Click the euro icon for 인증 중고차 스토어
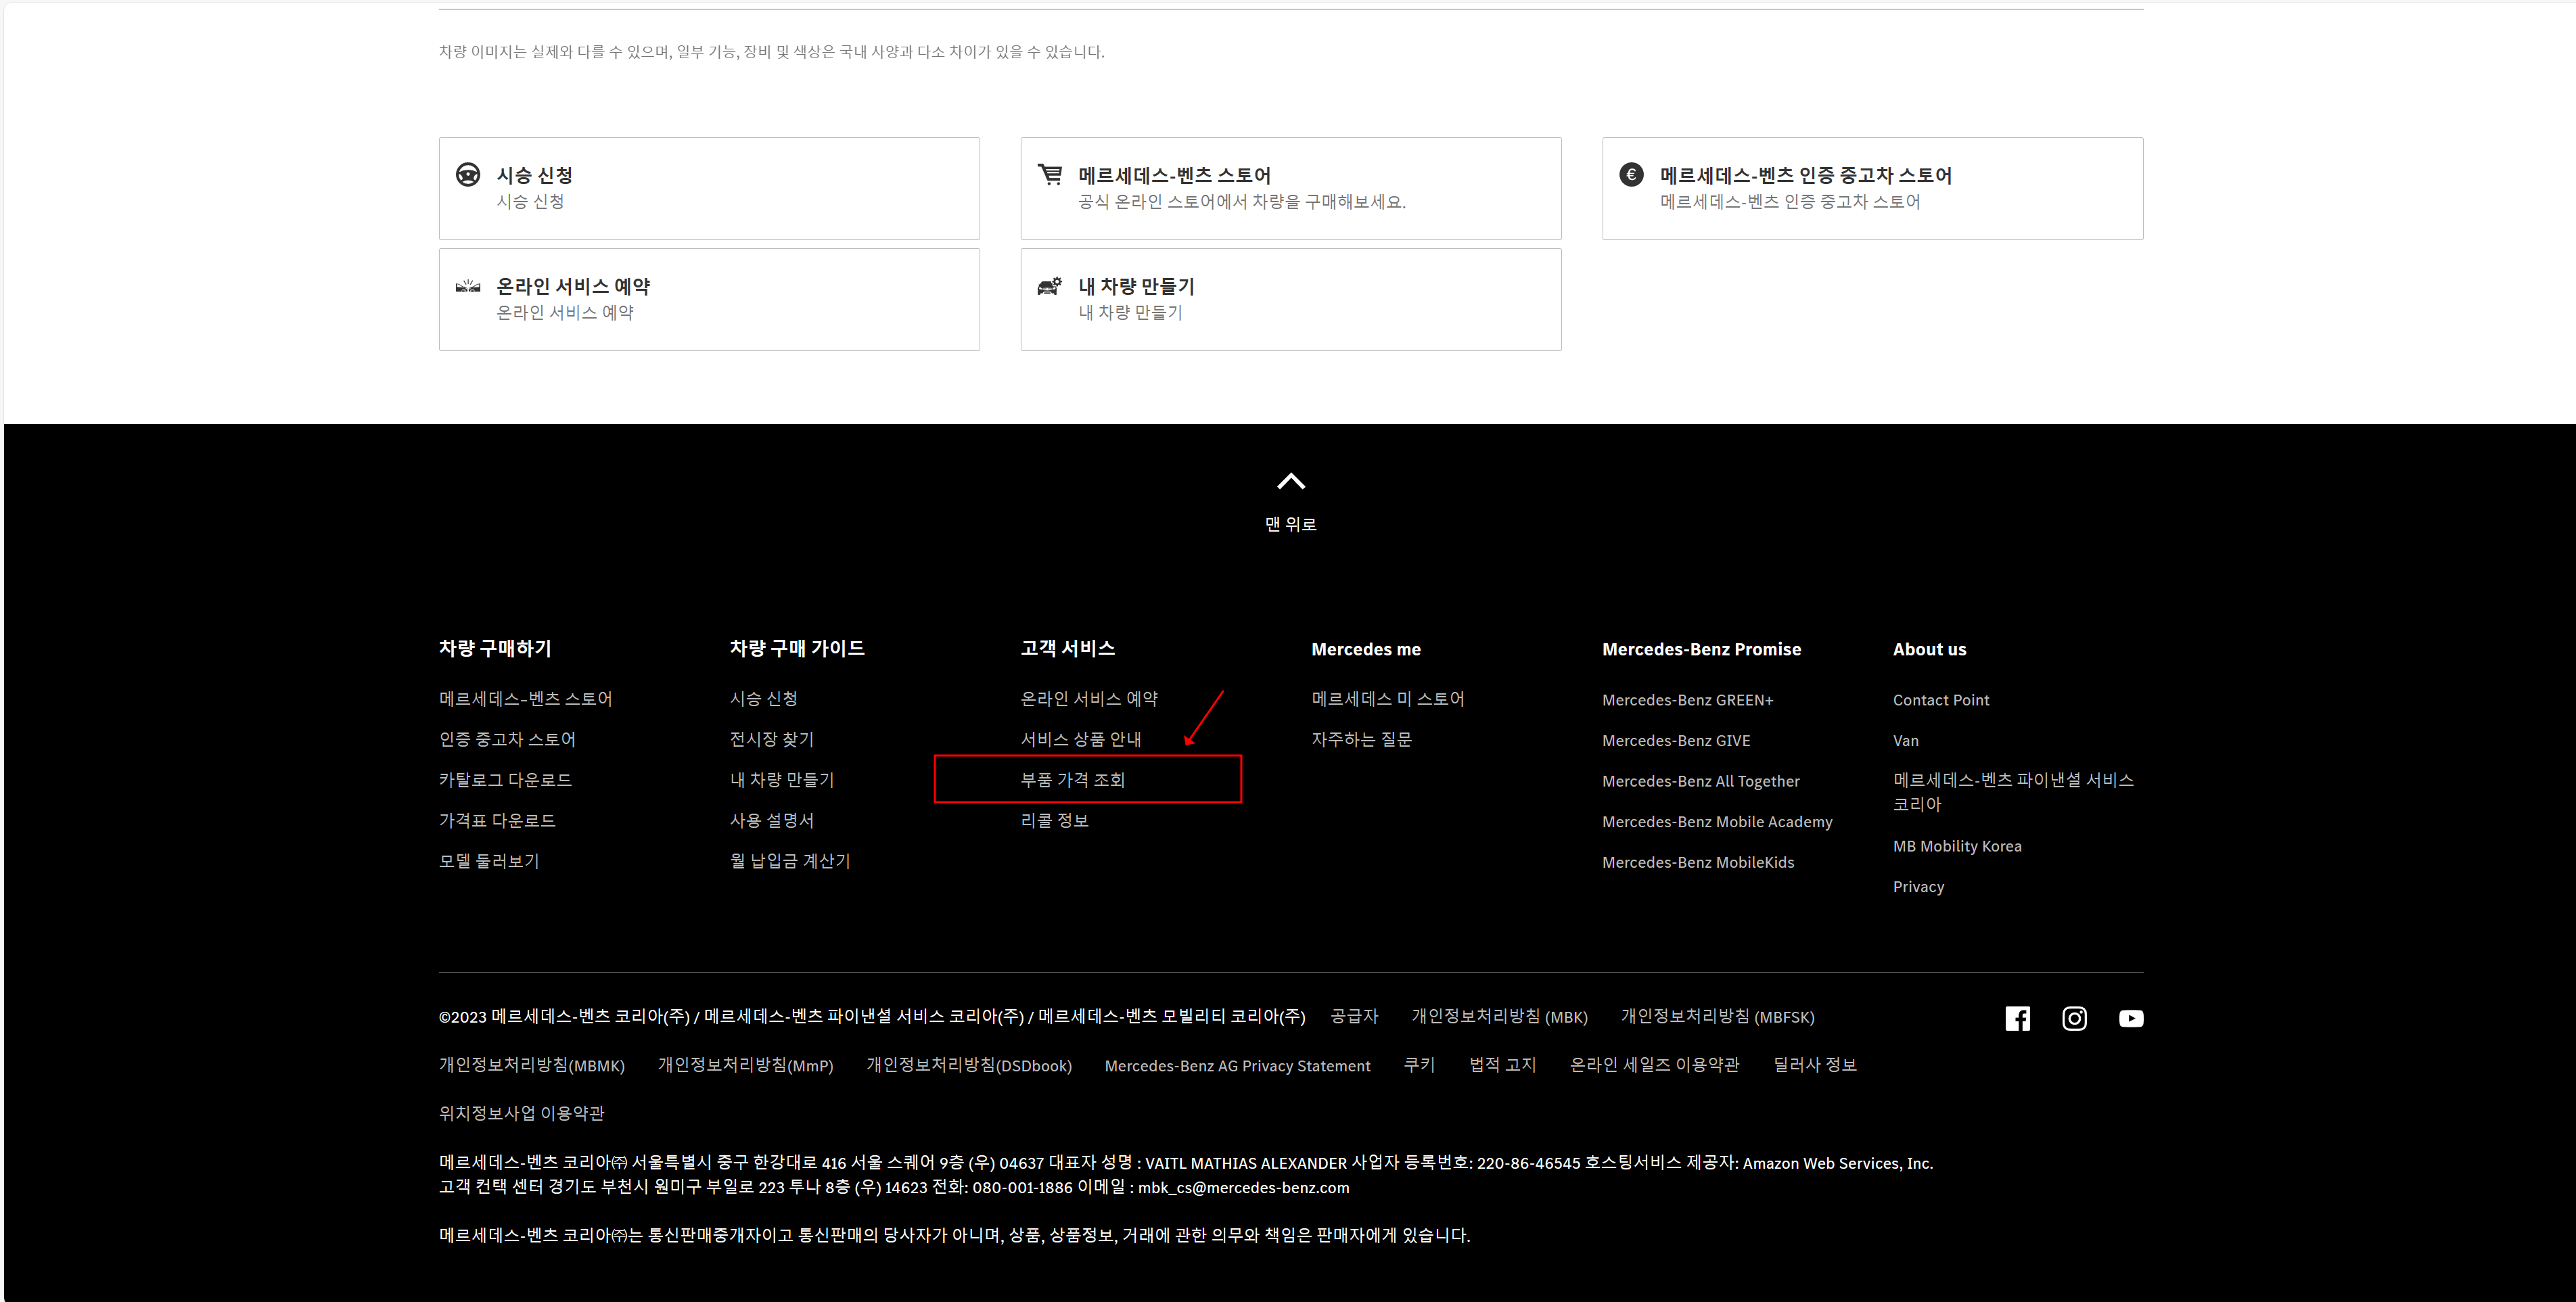 pyautogui.click(x=1631, y=175)
